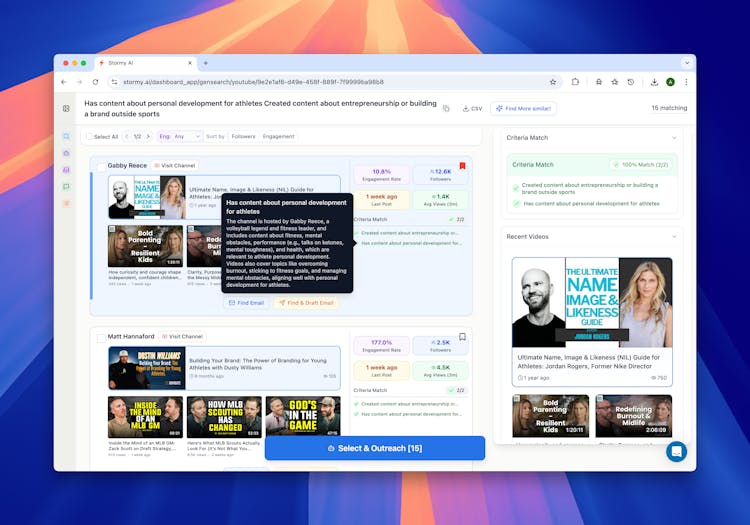Toggle the sidebar panel icon at top left
The image size is (750, 525).
(x=66, y=108)
